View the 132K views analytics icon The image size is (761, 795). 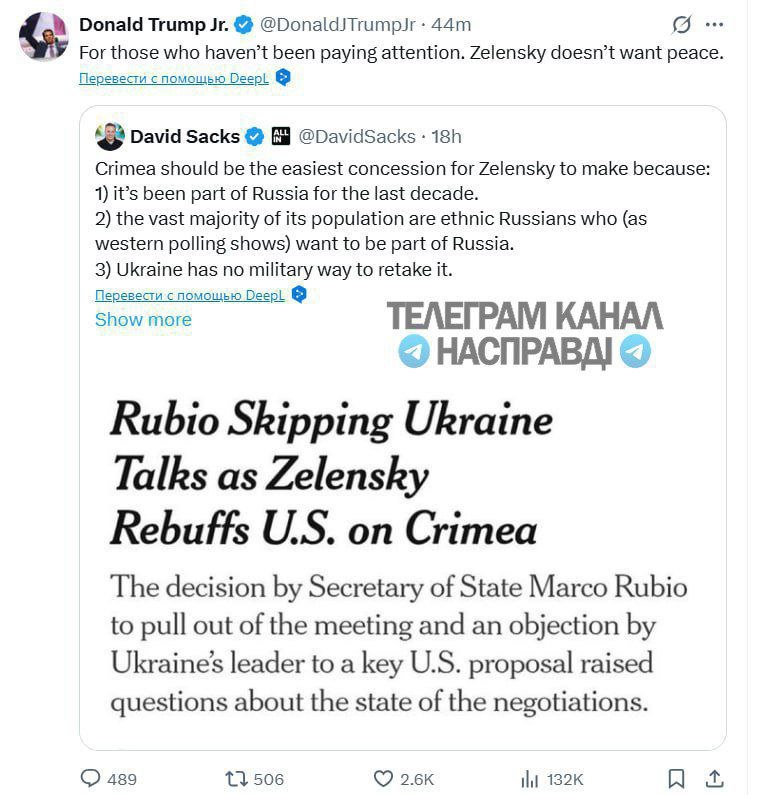(529, 779)
